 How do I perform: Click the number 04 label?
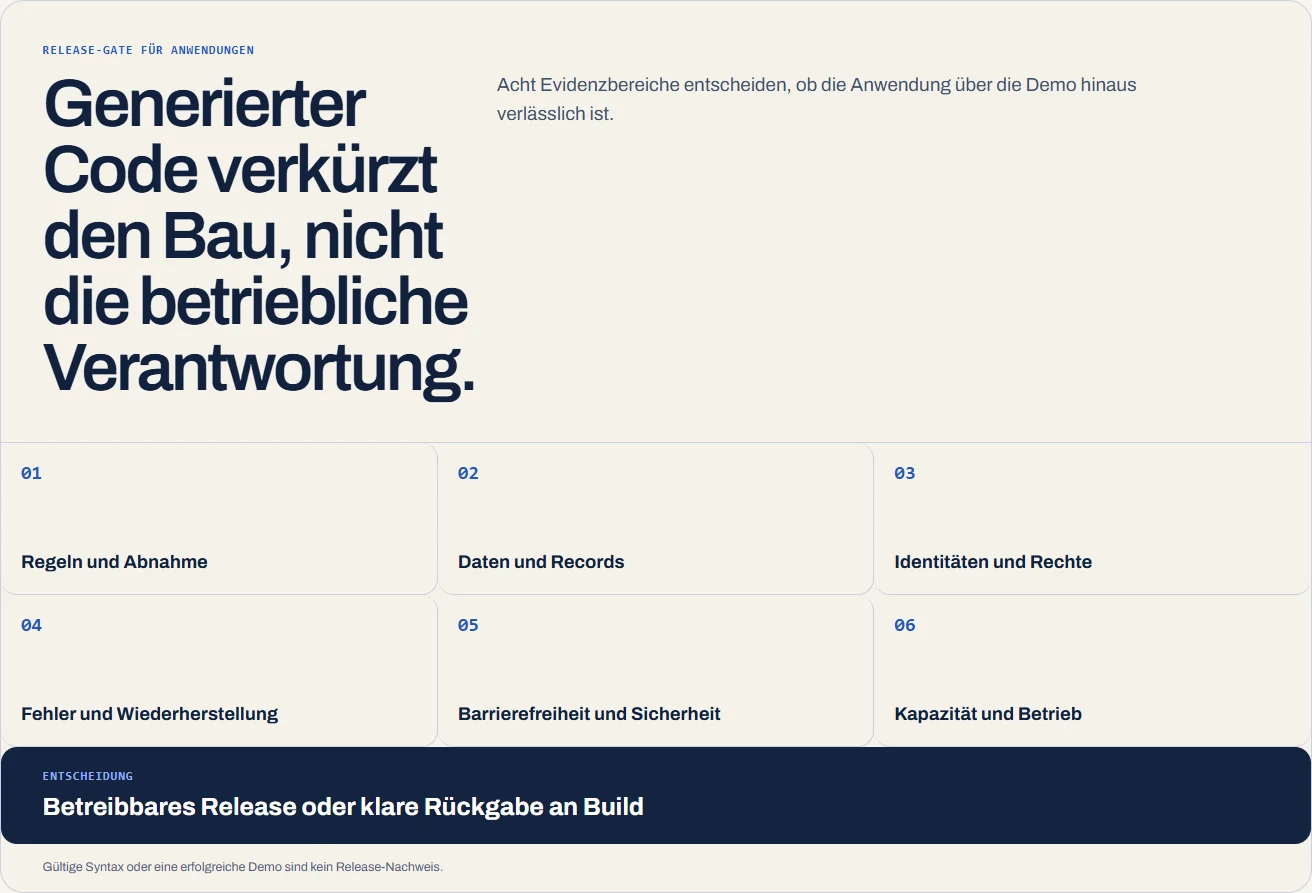tap(31, 625)
